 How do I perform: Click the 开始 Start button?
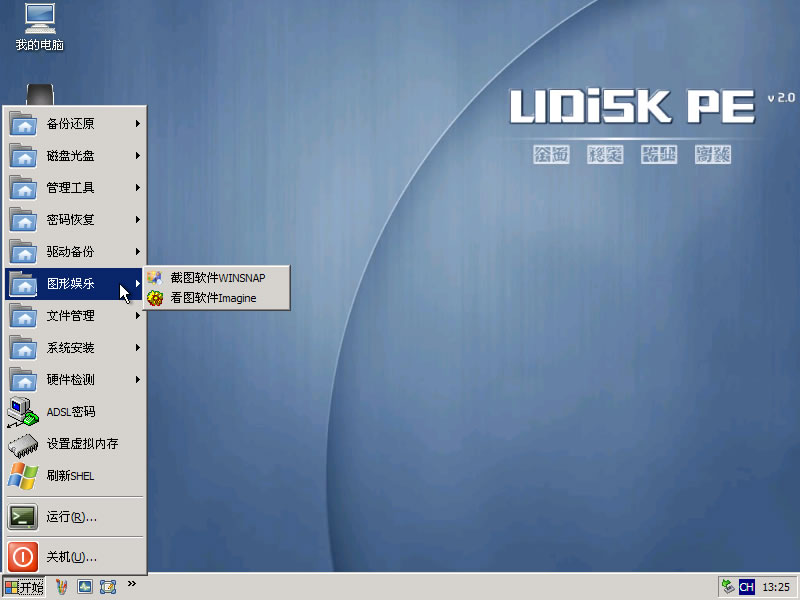coord(24,587)
